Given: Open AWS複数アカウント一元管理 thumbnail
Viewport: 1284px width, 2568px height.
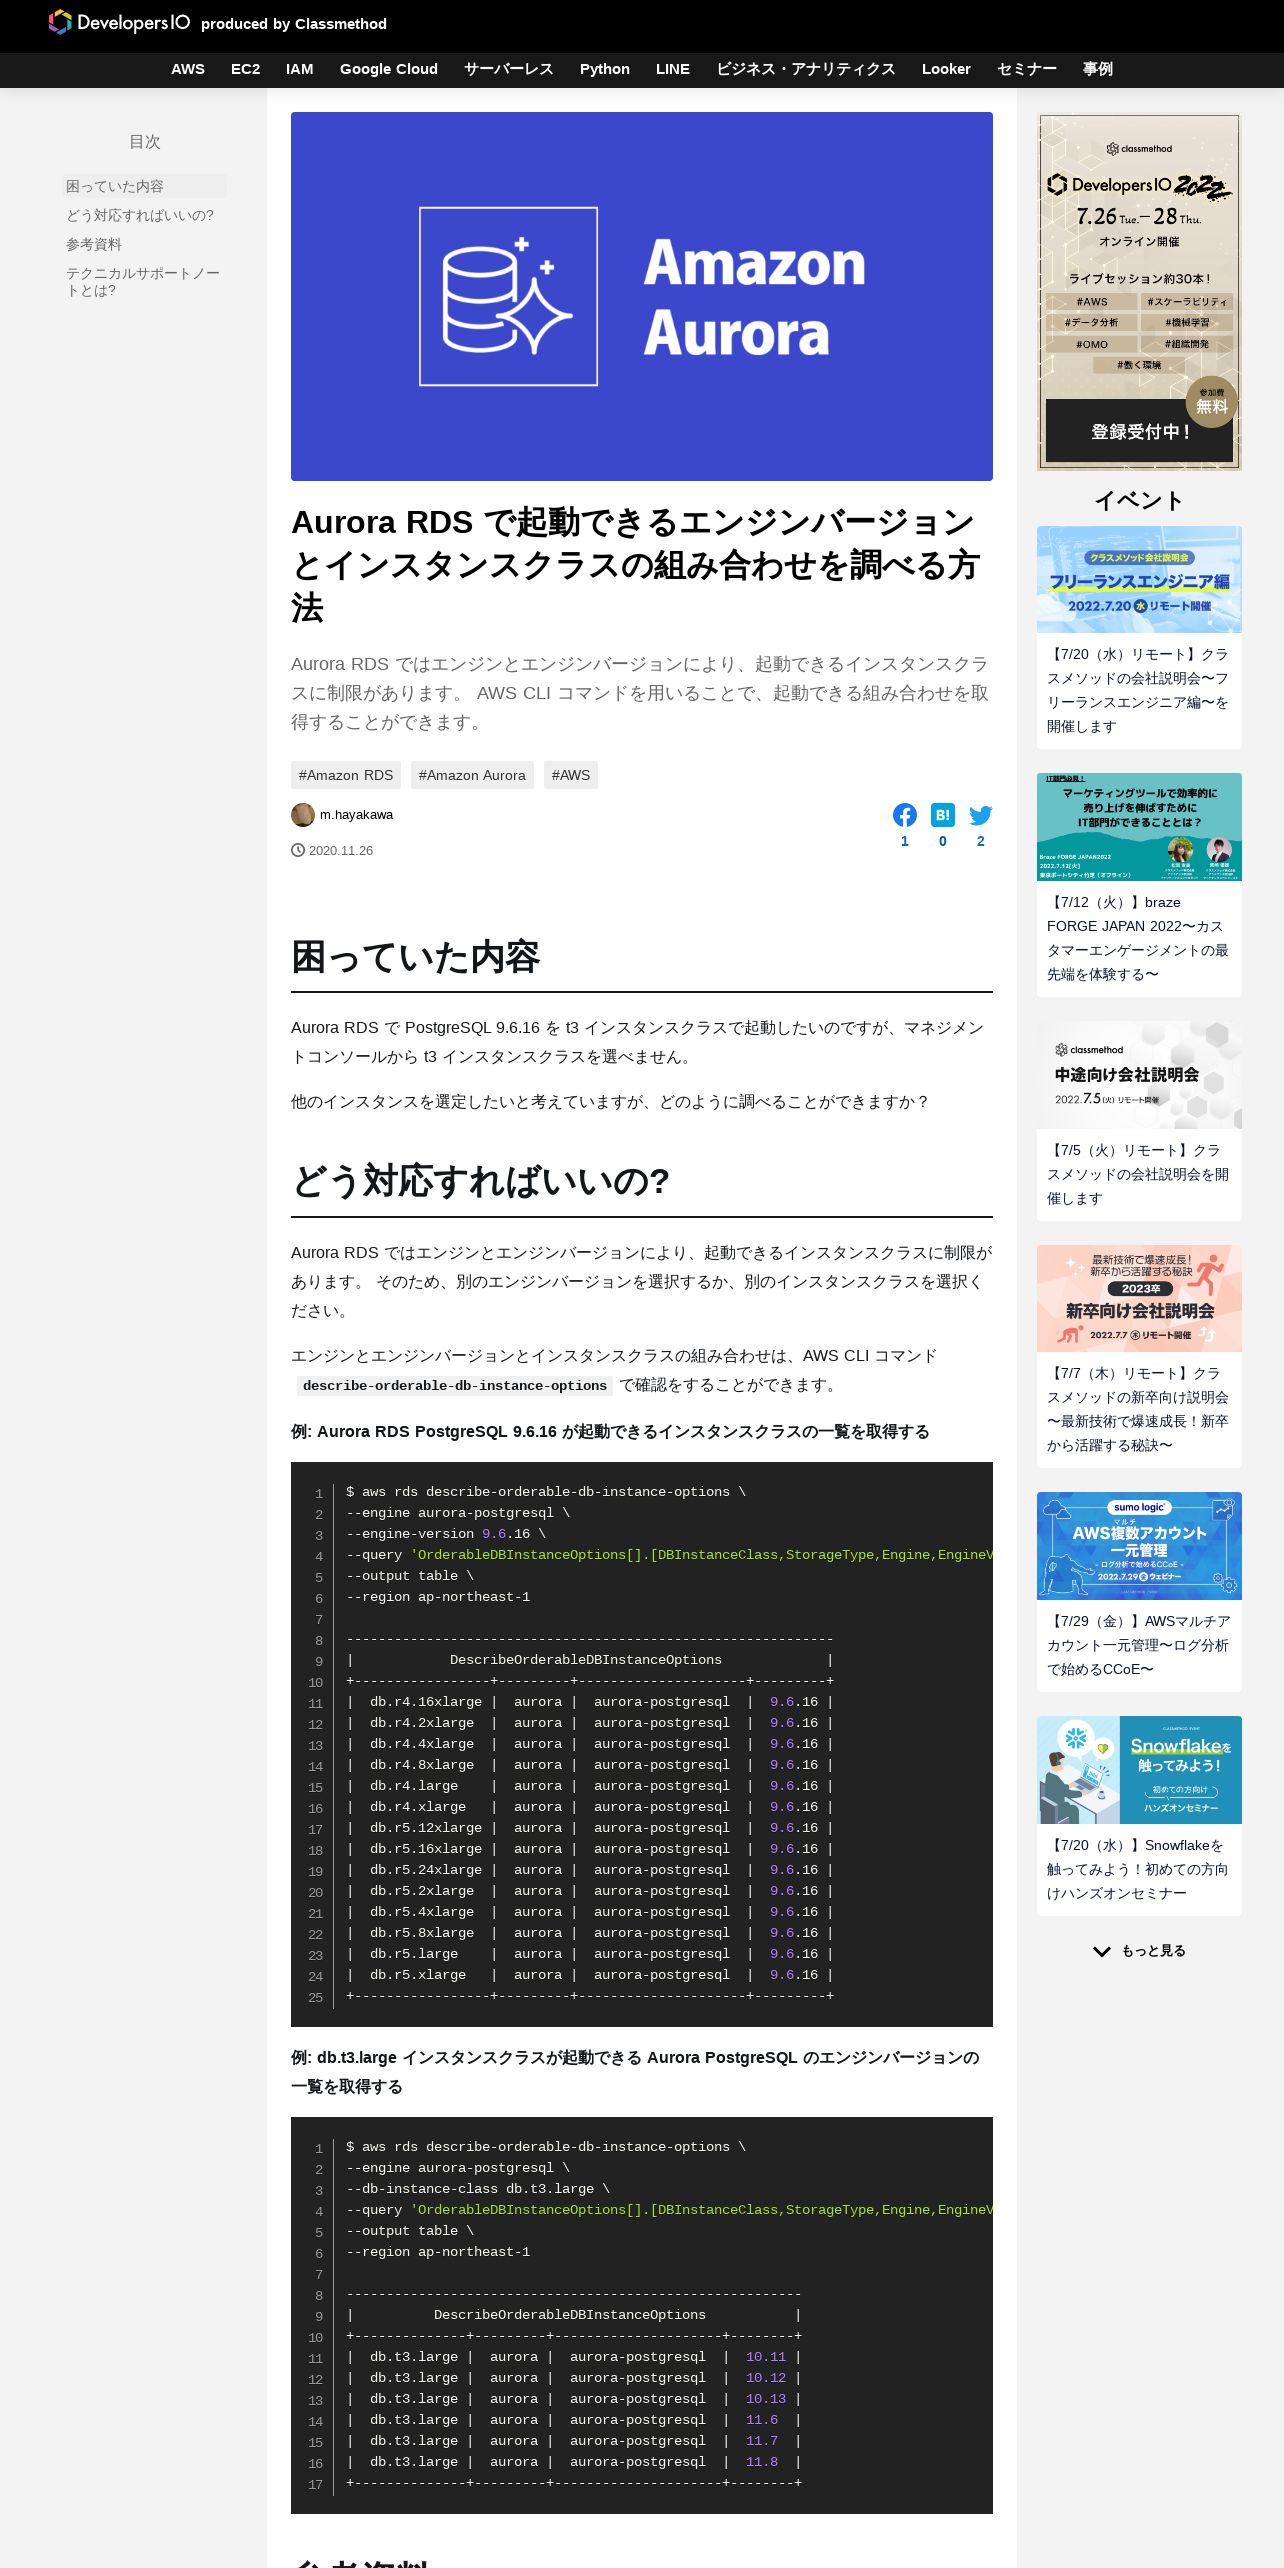Looking at the screenshot, I should (x=1139, y=1546).
